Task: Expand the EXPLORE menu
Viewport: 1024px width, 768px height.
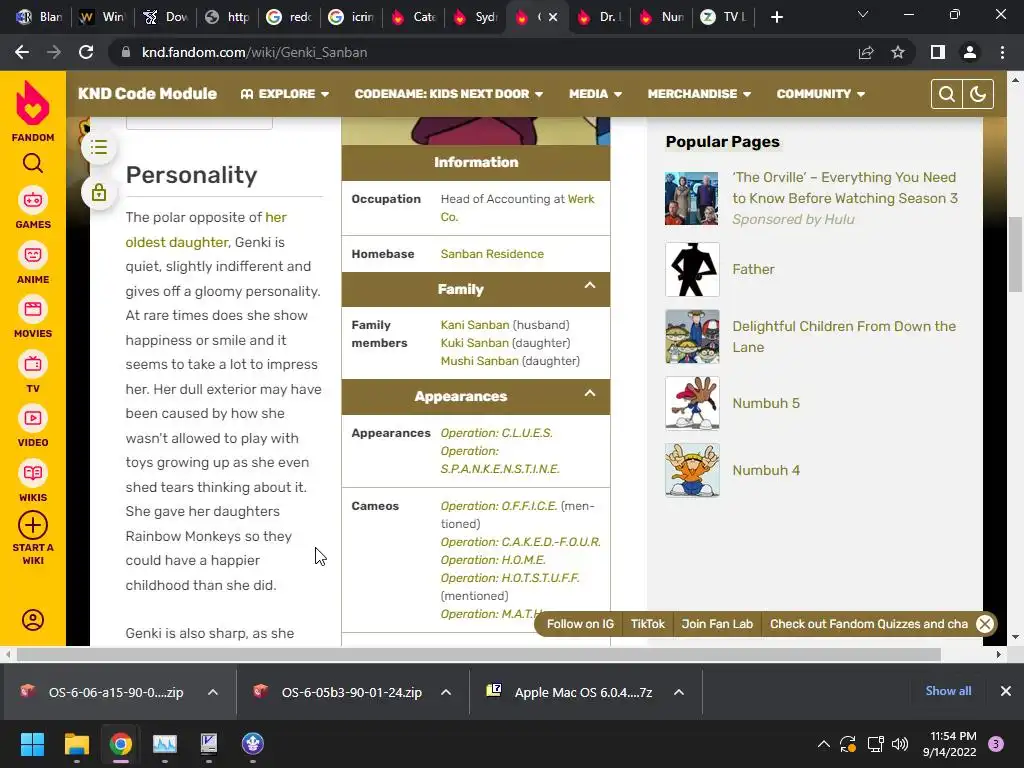Action: 285,94
